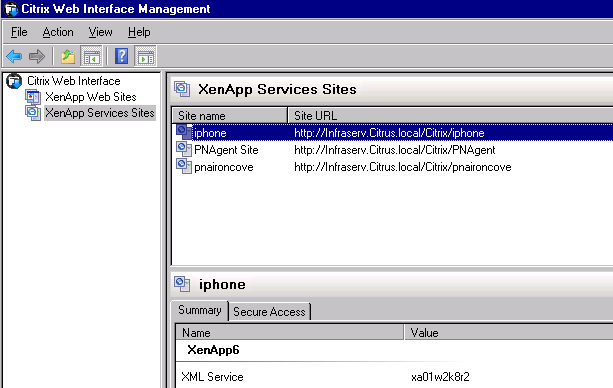Select XenApp Web Sites in the tree
This screenshot has height=388, width=613.
[x=90, y=97]
